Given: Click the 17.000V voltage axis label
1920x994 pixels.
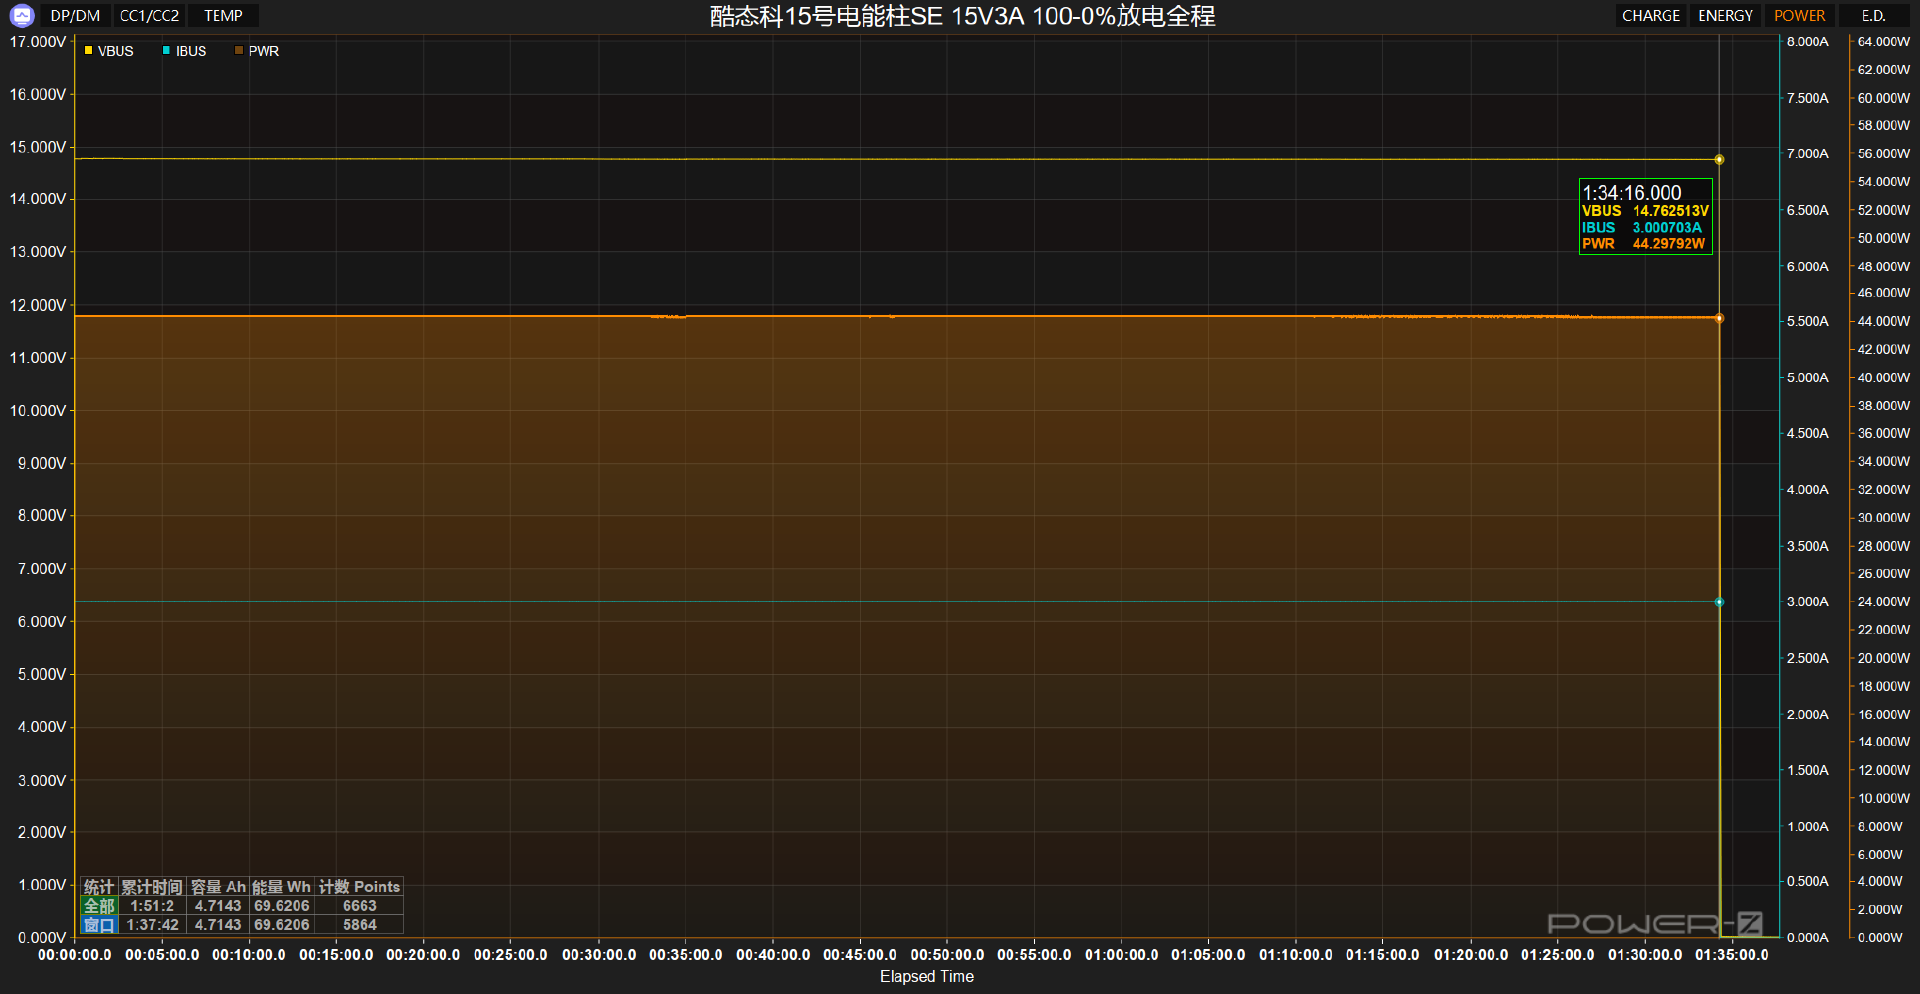Looking at the screenshot, I should click(x=38, y=42).
